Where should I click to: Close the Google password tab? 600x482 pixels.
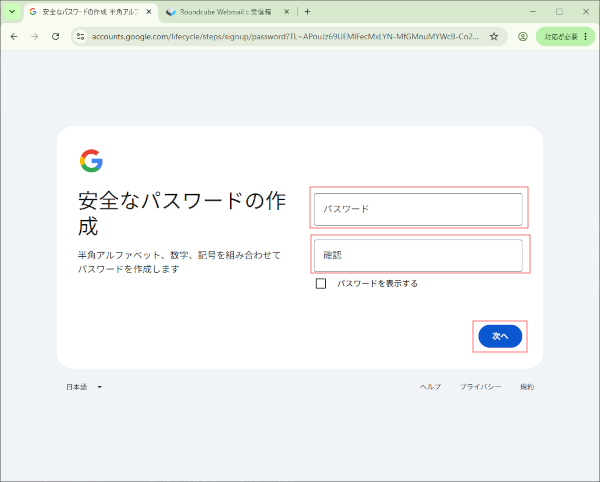[149, 12]
